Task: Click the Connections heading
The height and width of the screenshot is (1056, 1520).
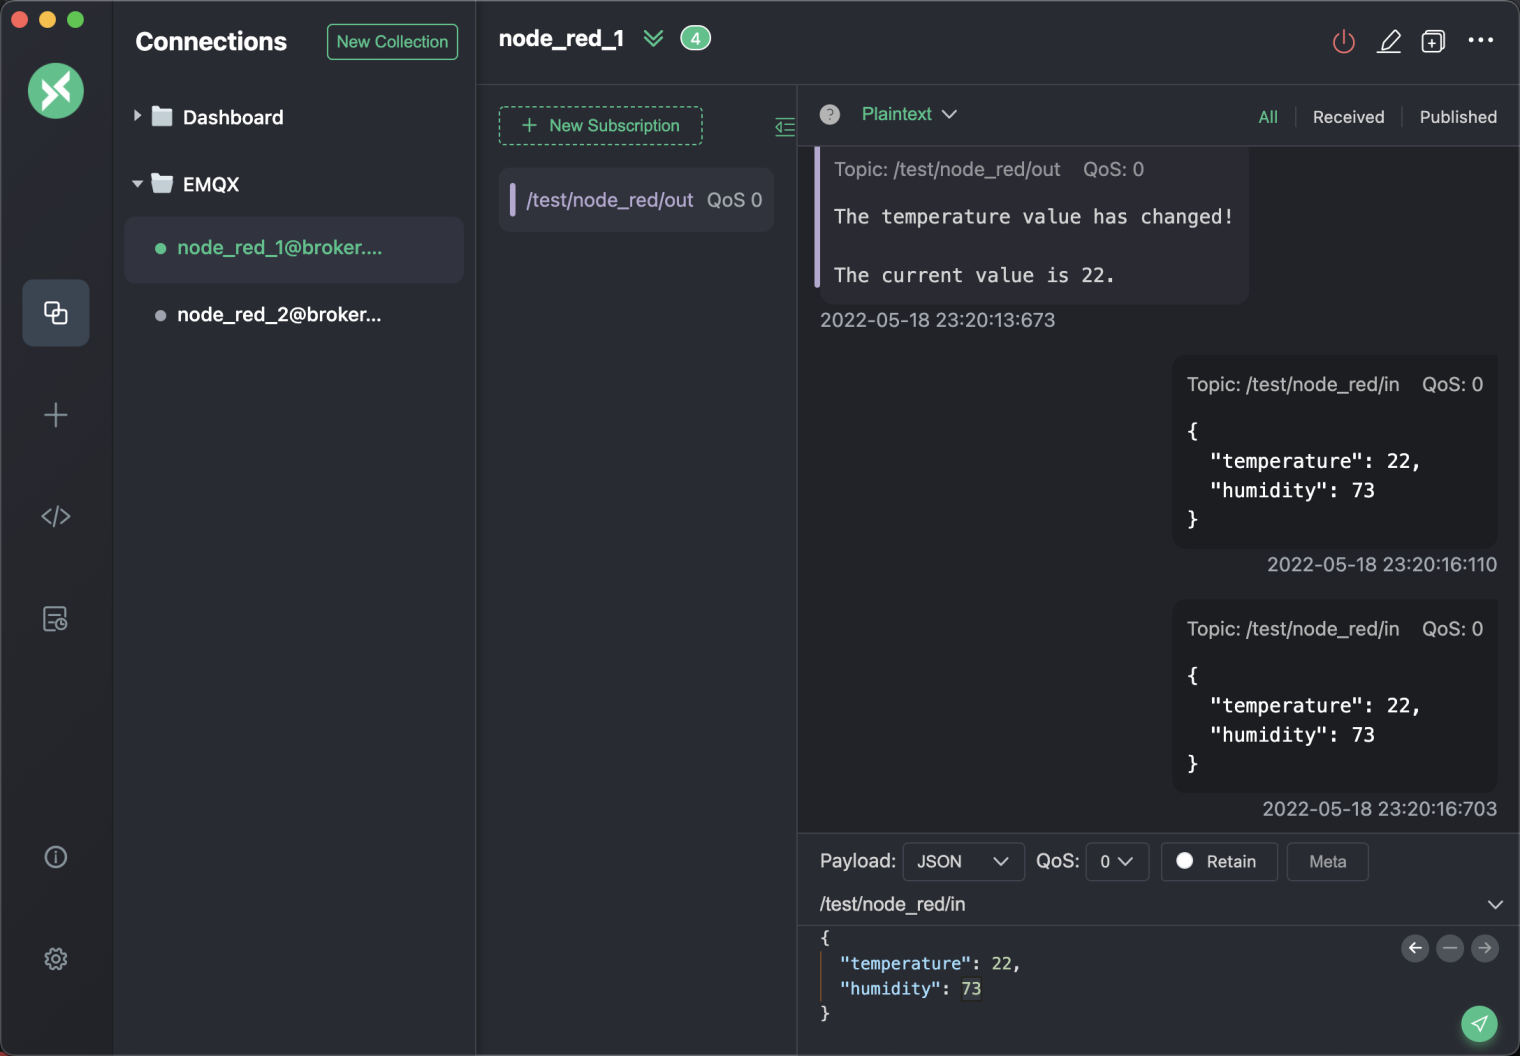Action: click(211, 42)
